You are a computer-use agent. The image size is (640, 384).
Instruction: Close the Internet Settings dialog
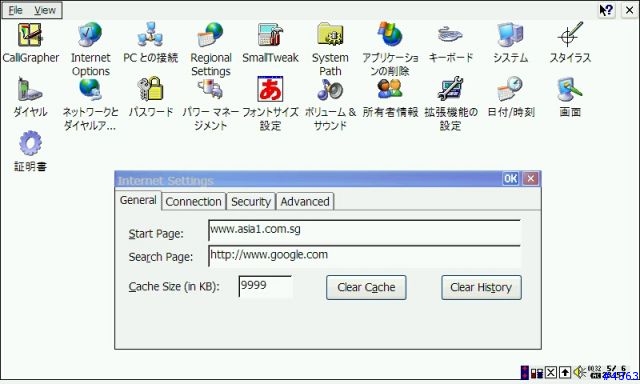pyautogui.click(x=531, y=179)
